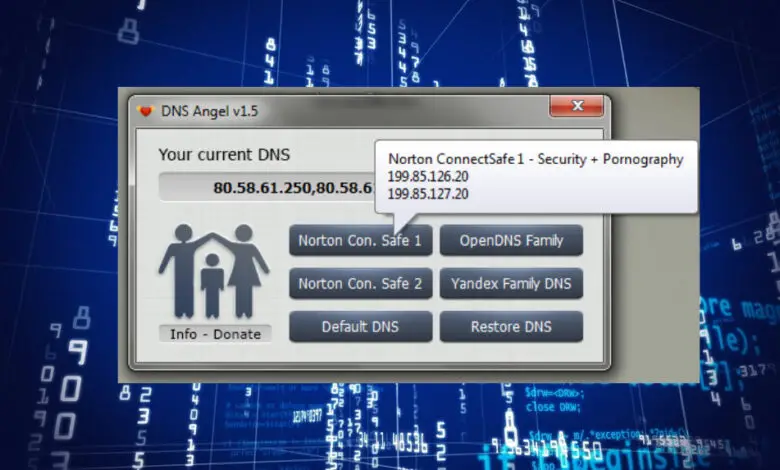Click the 'Your current DNS' label
Image resolution: width=780 pixels, height=470 pixels.
[x=224, y=155]
